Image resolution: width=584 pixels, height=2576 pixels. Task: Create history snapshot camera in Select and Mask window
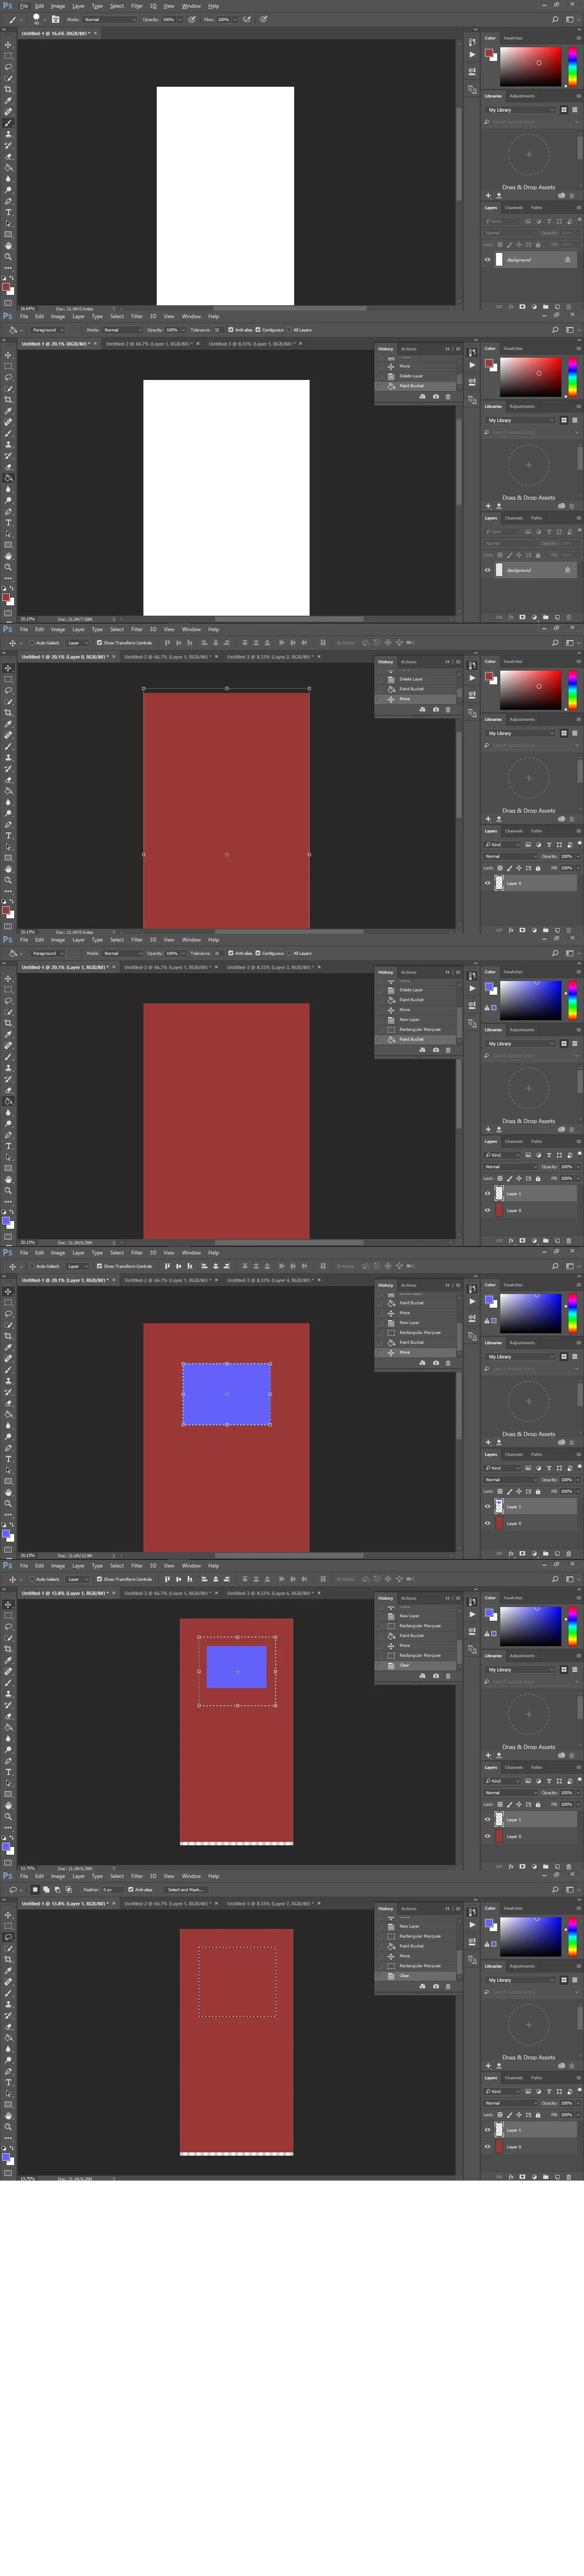[x=435, y=1987]
